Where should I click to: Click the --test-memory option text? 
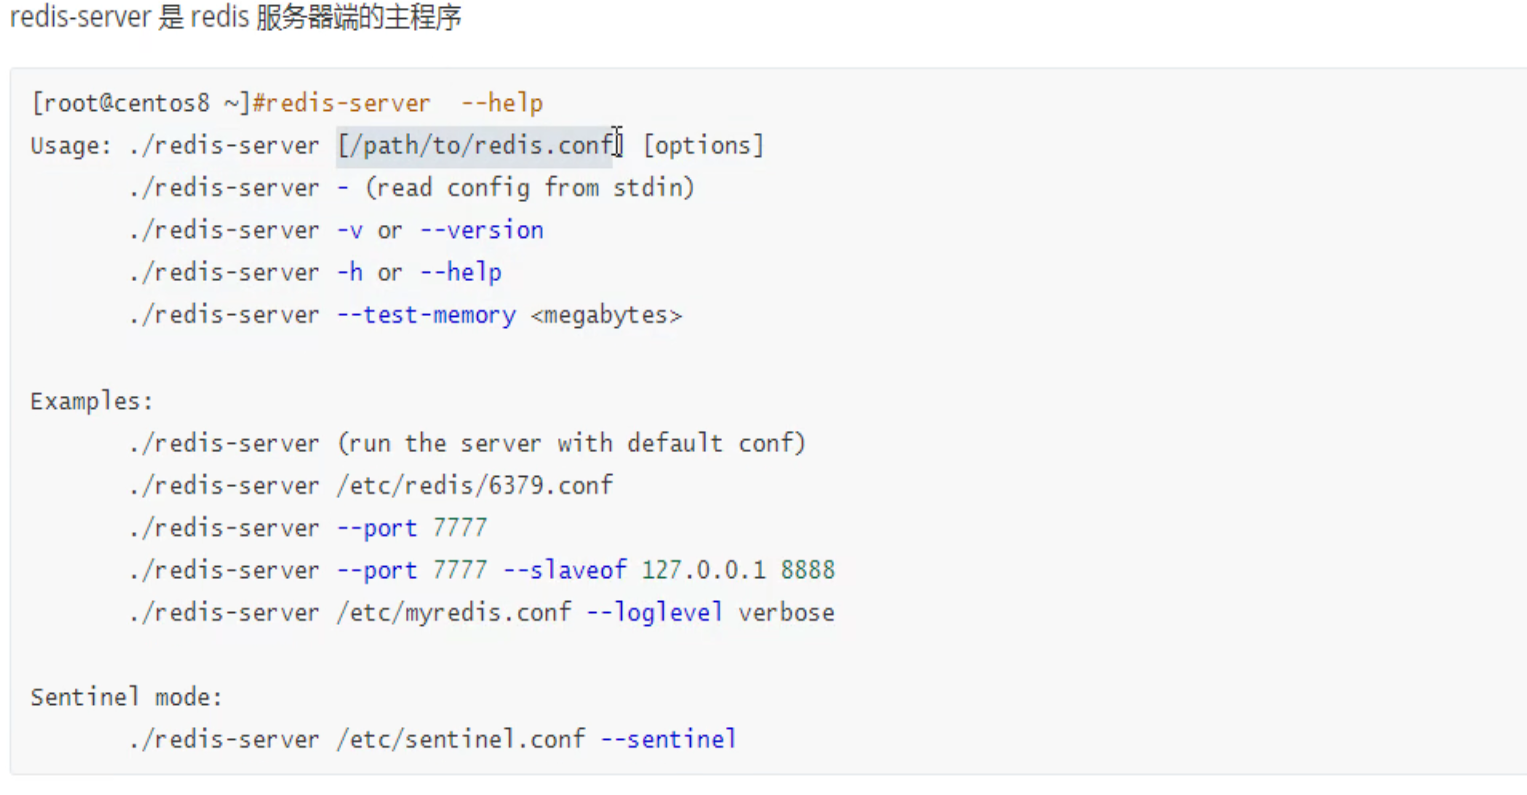(x=427, y=315)
